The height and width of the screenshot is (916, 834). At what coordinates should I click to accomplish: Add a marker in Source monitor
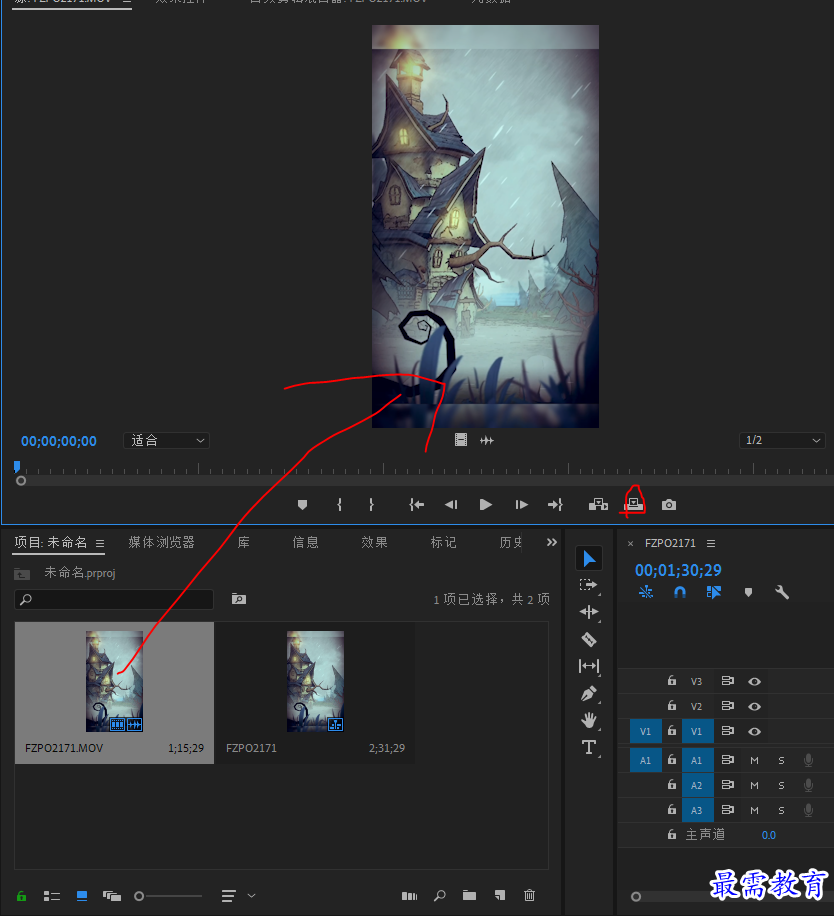tap(302, 505)
